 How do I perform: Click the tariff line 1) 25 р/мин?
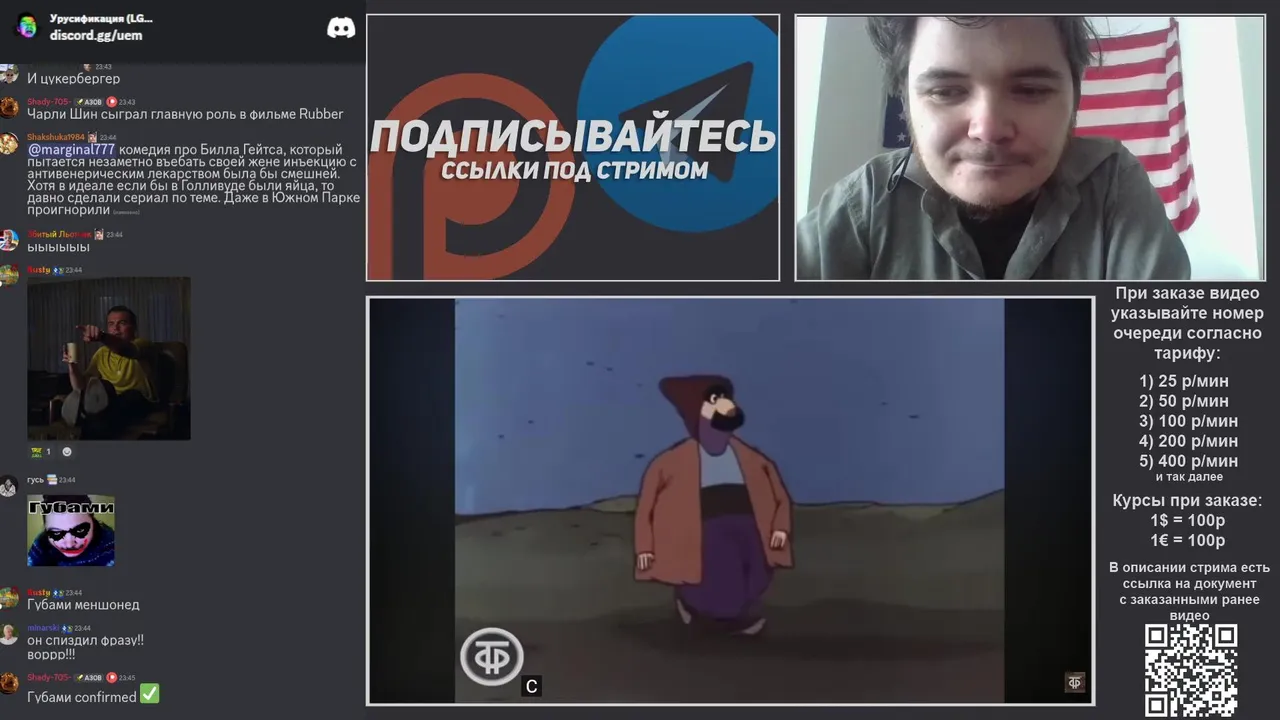(1184, 381)
